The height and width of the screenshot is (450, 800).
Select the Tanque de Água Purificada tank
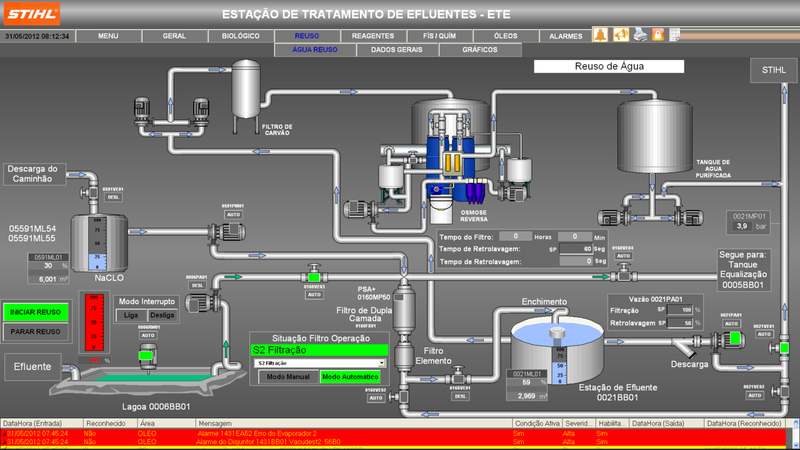click(655, 138)
